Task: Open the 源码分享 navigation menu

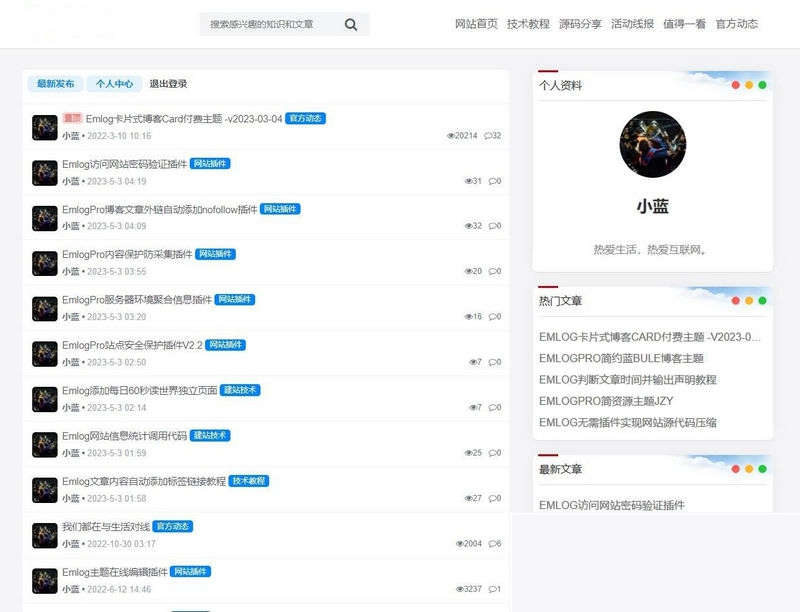Action: (x=580, y=24)
